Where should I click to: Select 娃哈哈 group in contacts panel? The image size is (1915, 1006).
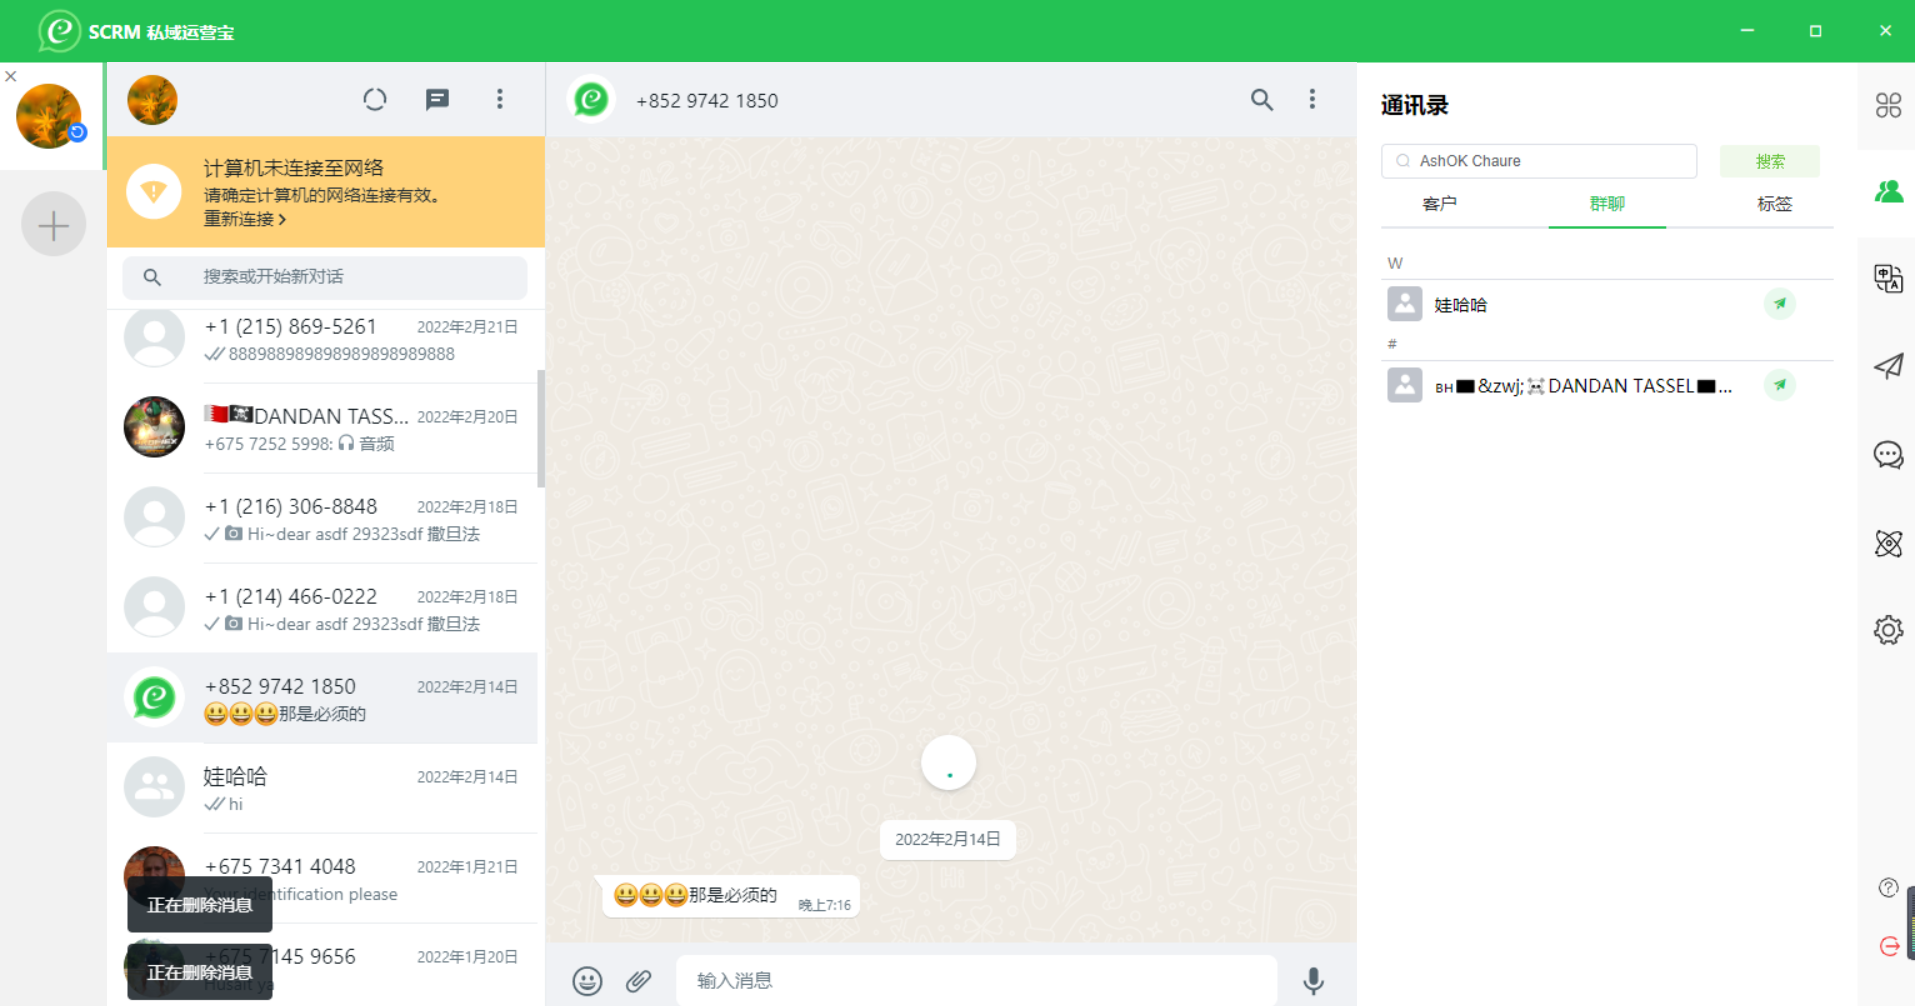(x=1607, y=304)
